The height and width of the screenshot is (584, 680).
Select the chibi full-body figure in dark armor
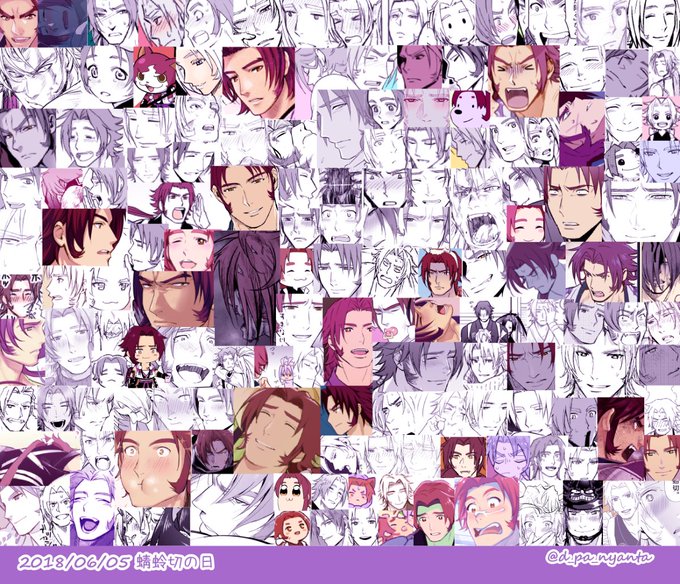(144, 357)
